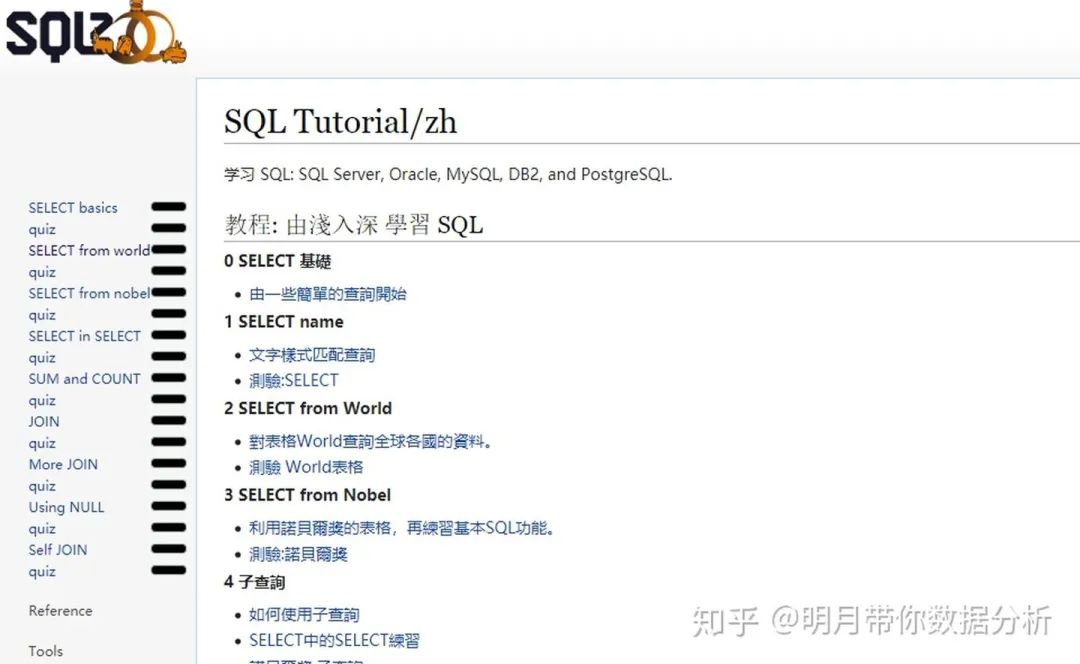
Task: Click the heading 1 SELECT name
Action: click(x=284, y=322)
